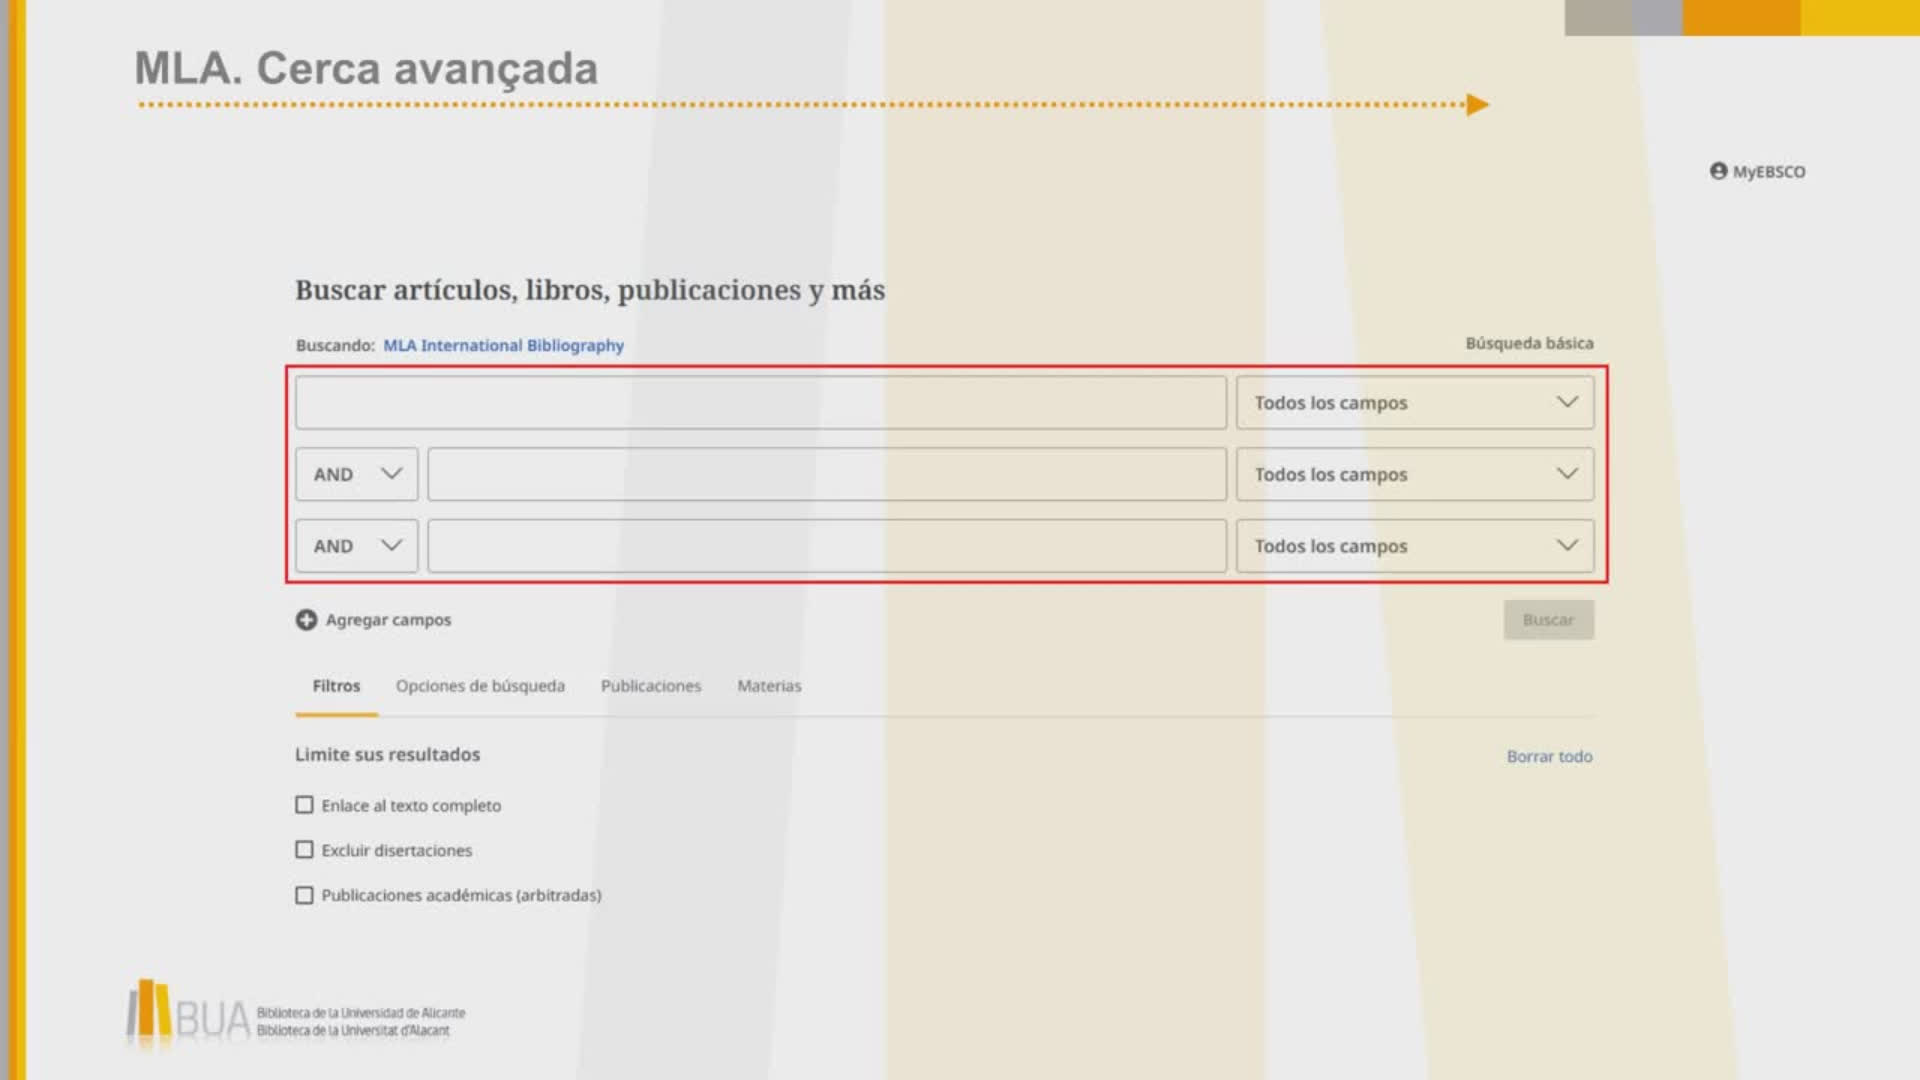Viewport: 1920px width, 1080px height.
Task: Open third row Todos los campos dropdown
Action: [1414, 546]
